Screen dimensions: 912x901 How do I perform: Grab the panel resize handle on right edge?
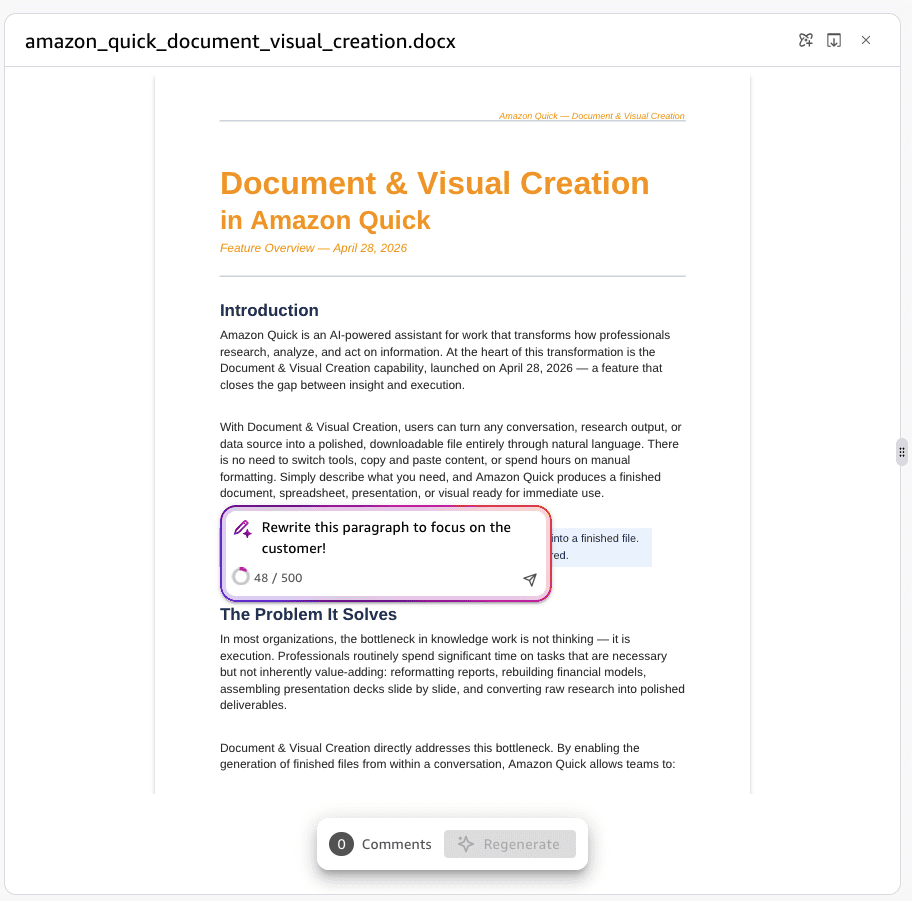click(902, 452)
